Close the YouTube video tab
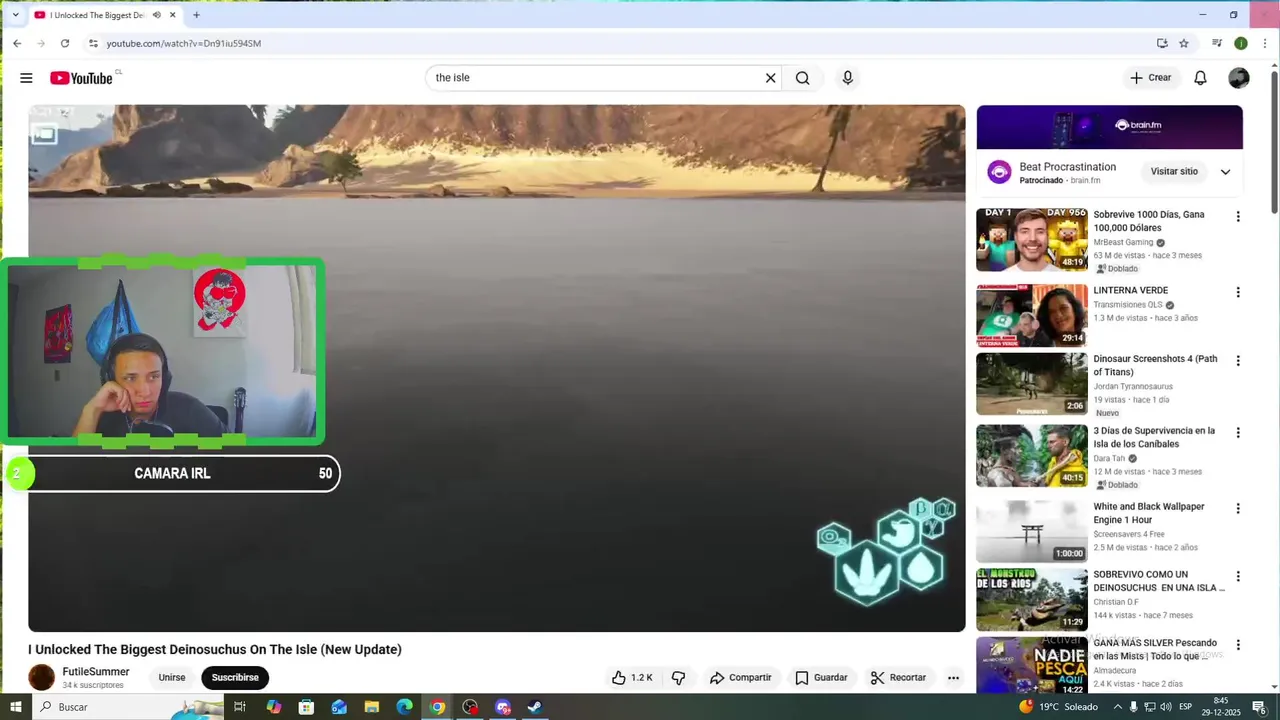The height and width of the screenshot is (720, 1280). pyautogui.click(x=173, y=15)
